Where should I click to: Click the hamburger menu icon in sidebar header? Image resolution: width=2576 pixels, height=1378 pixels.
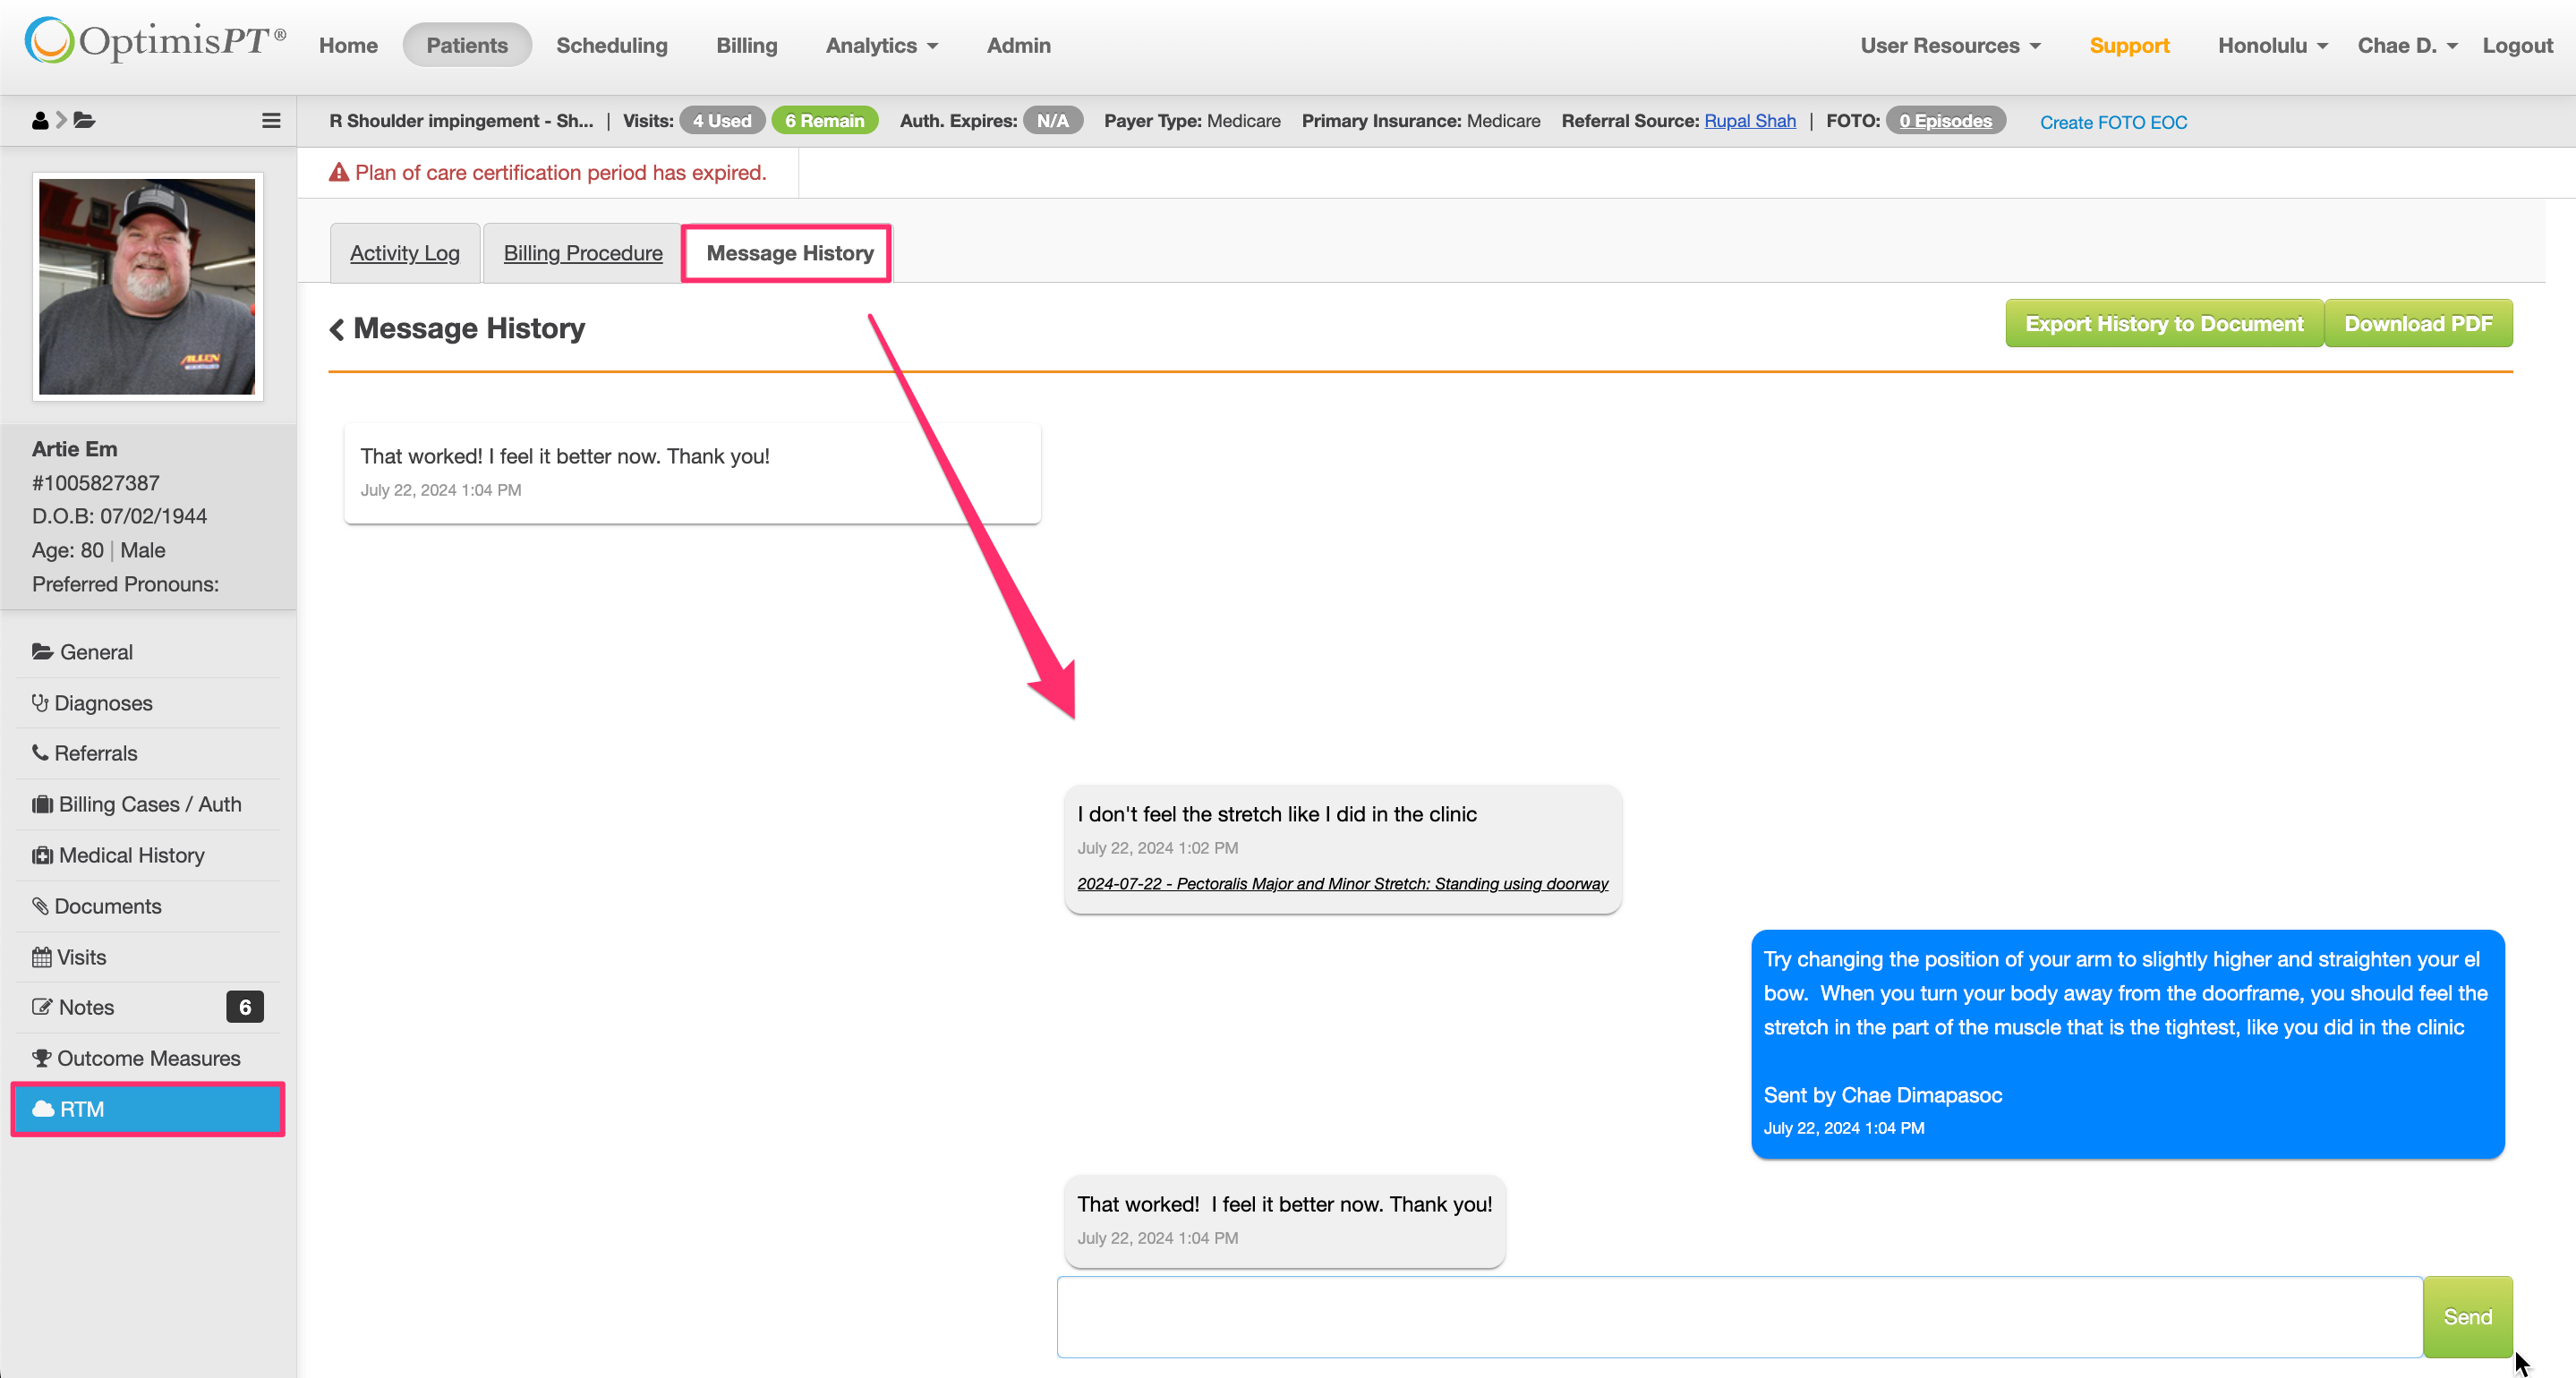271,121
